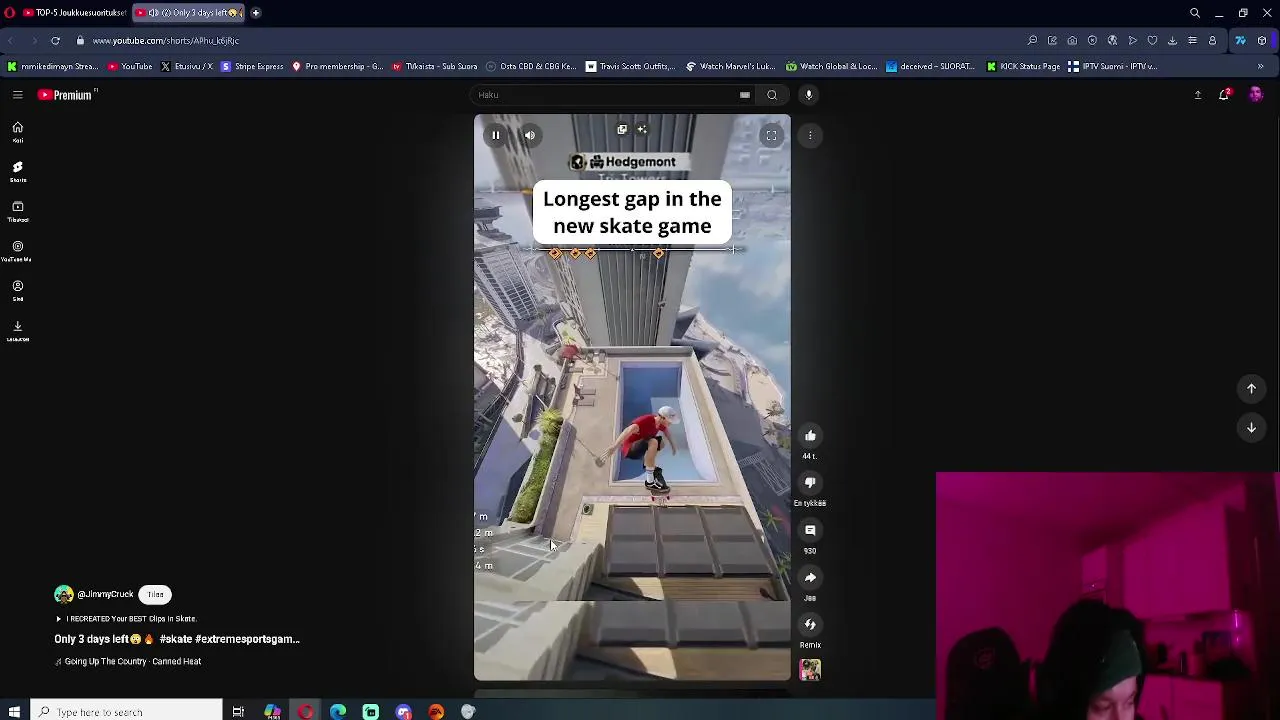This screenshot has width=1280, height=720.
Task: Pause the playing Short video
Action: pos(495,135)
